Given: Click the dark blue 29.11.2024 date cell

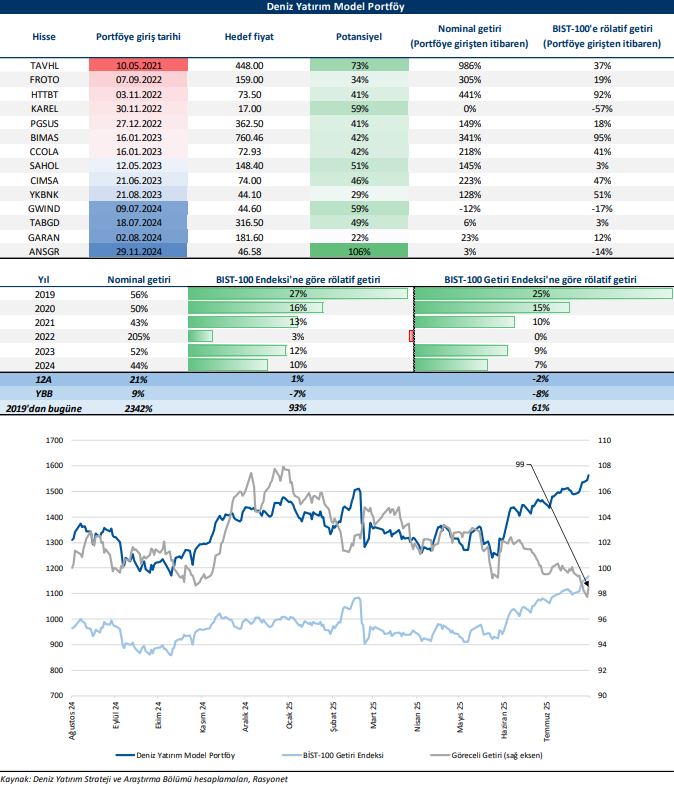Looking at the screenshot, I should click(x=138, y=252).
